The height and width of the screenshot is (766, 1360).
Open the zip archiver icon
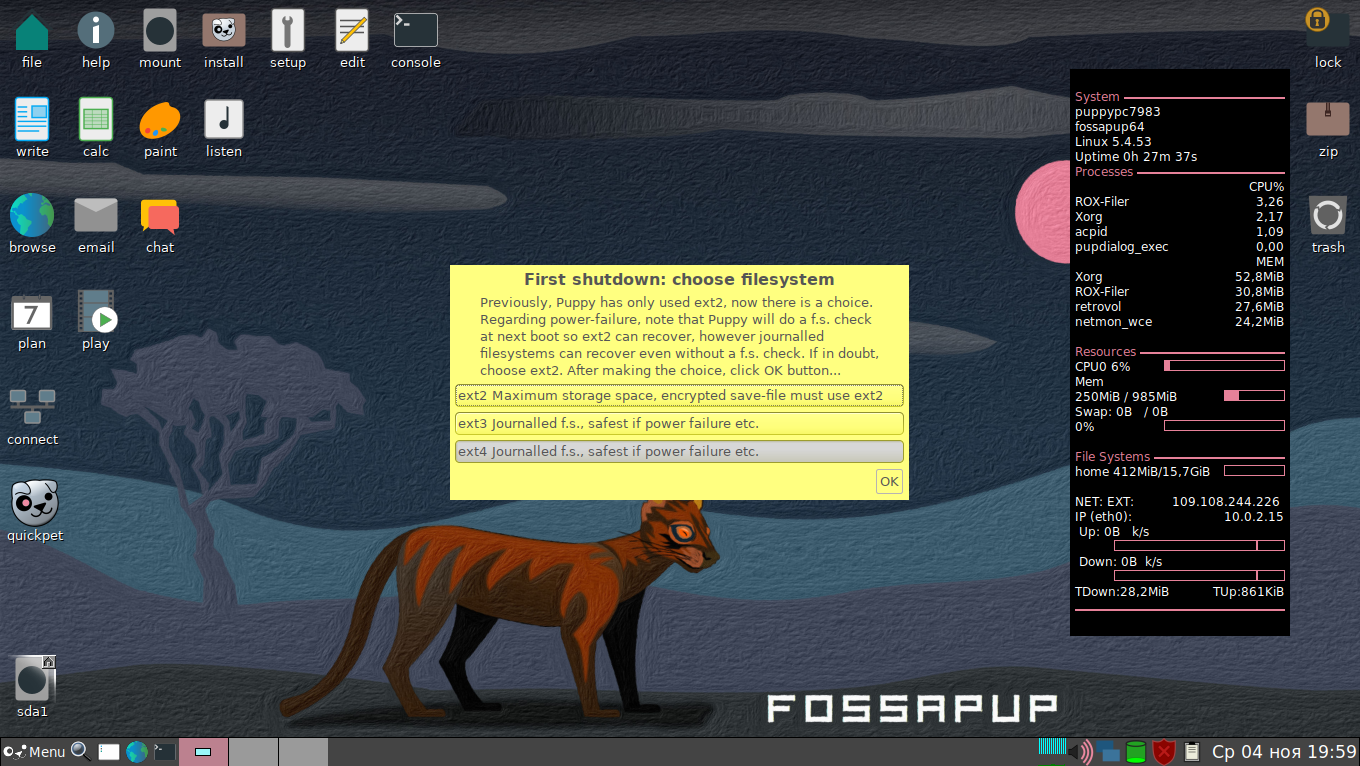coord(1328,119)
